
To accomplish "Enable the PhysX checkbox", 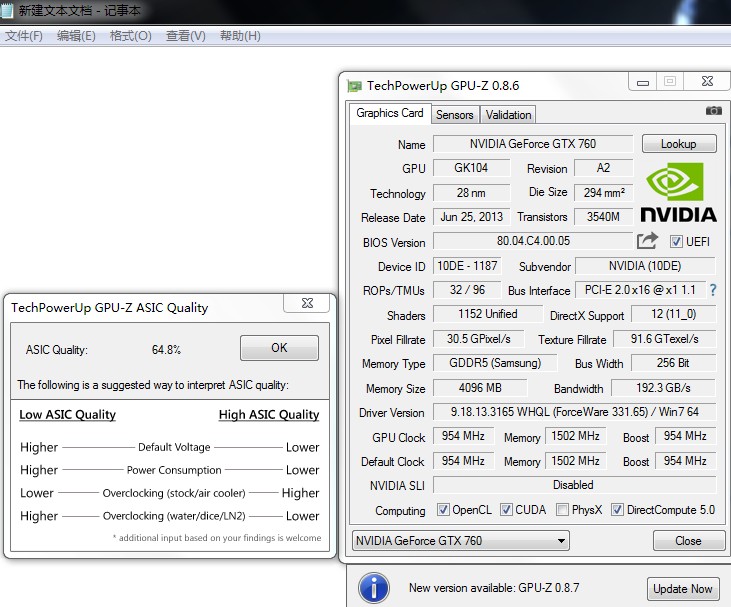I will point(563,510).
